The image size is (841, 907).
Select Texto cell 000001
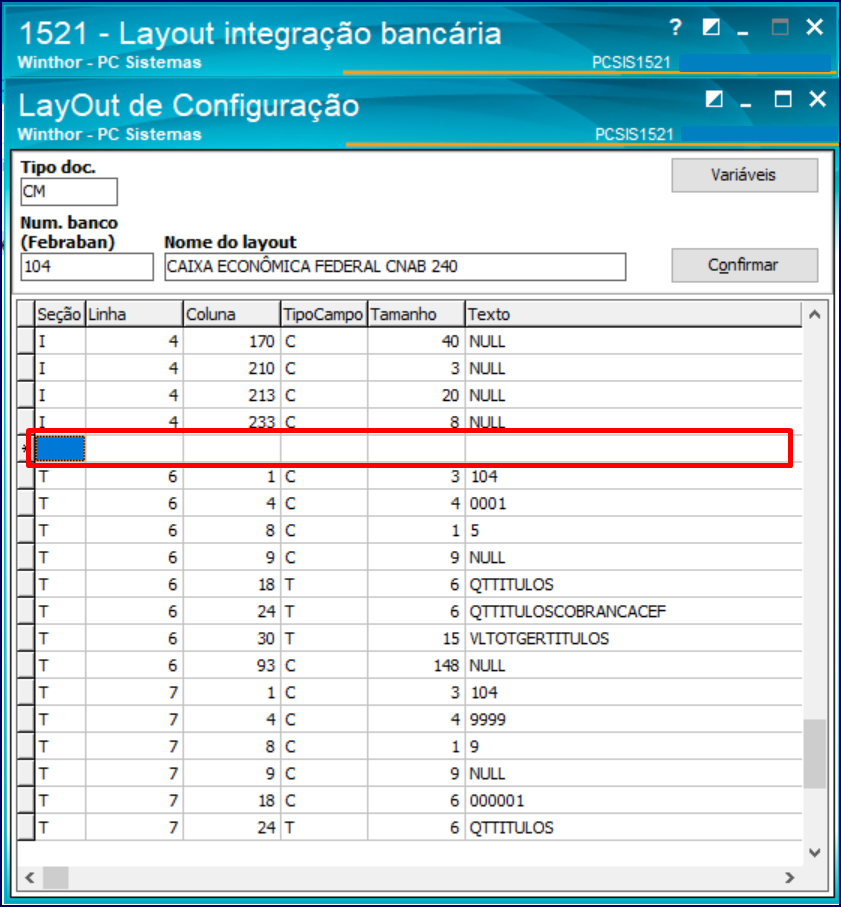click(634, 801)
